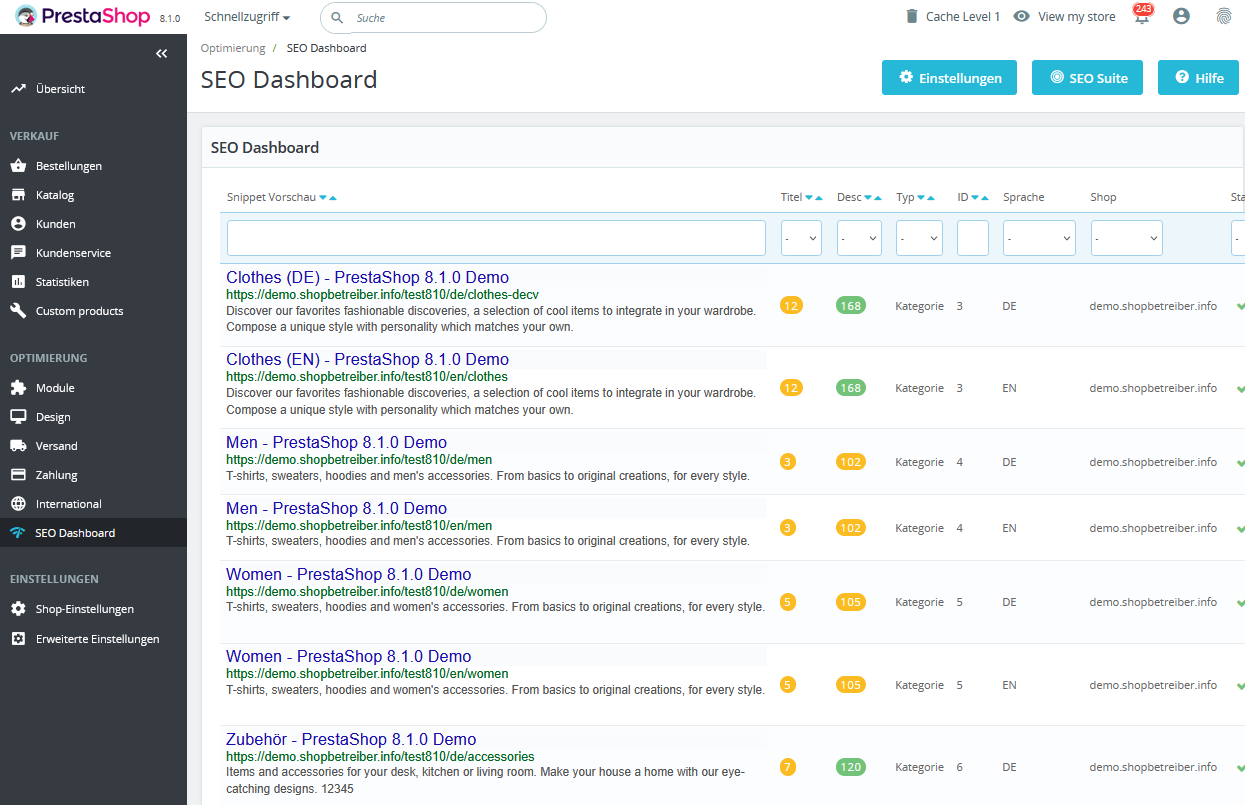Open notifications bell with 243 badge
Viewport: 1245px width, 805px height.
pyautogui.click(x=1142, y=16)
